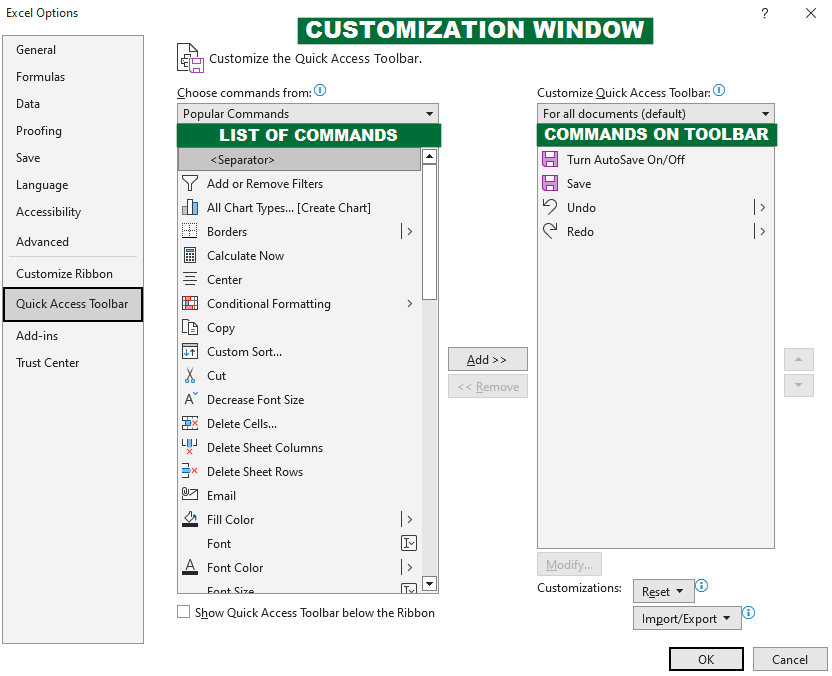832x676 pixels.
Task: Click the Save floppy disk icon
Action: [550, 184]
